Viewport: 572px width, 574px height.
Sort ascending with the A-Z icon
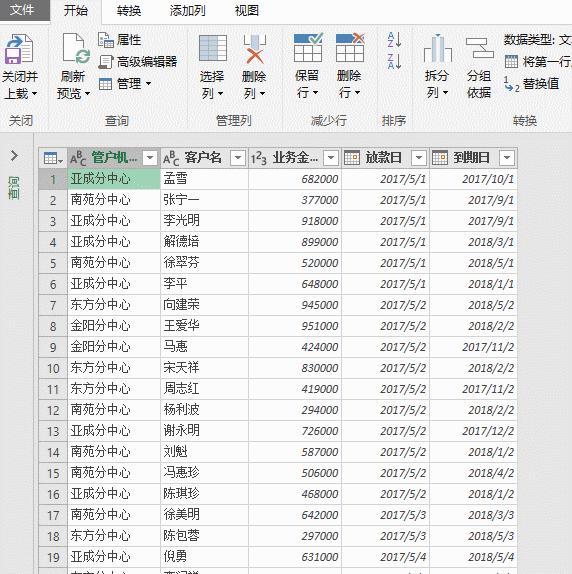click(395, 40)
